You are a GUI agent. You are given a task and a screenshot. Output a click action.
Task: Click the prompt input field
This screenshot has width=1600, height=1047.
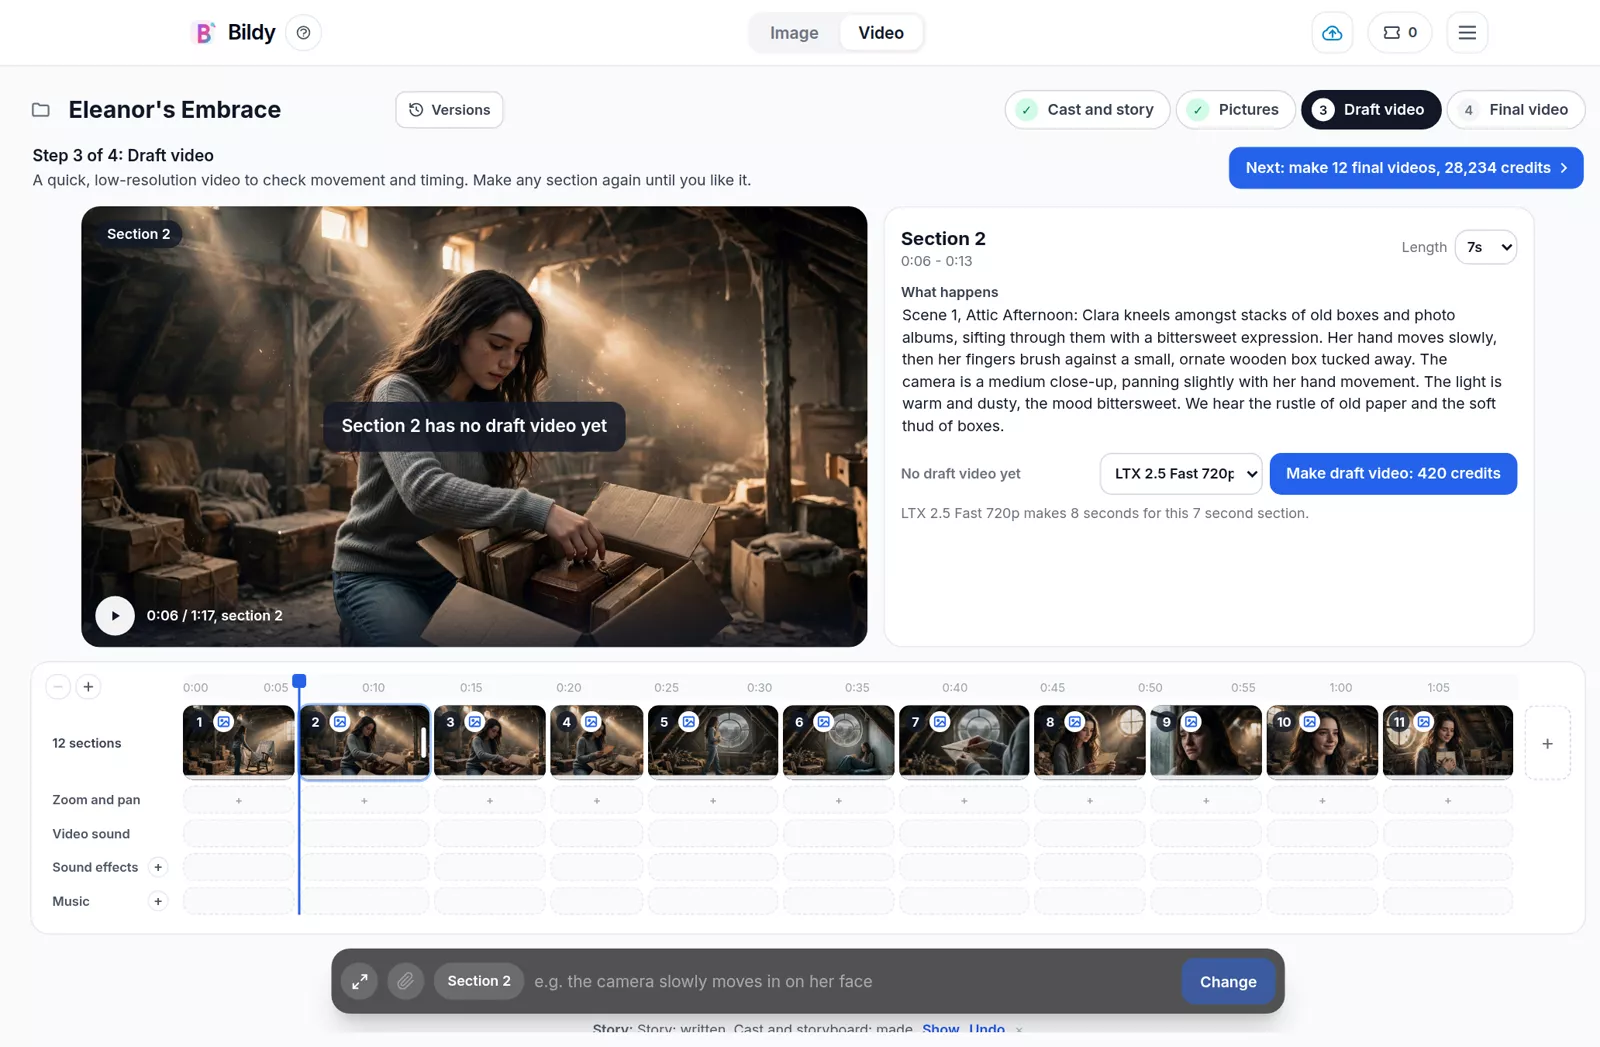pos(851,982)
